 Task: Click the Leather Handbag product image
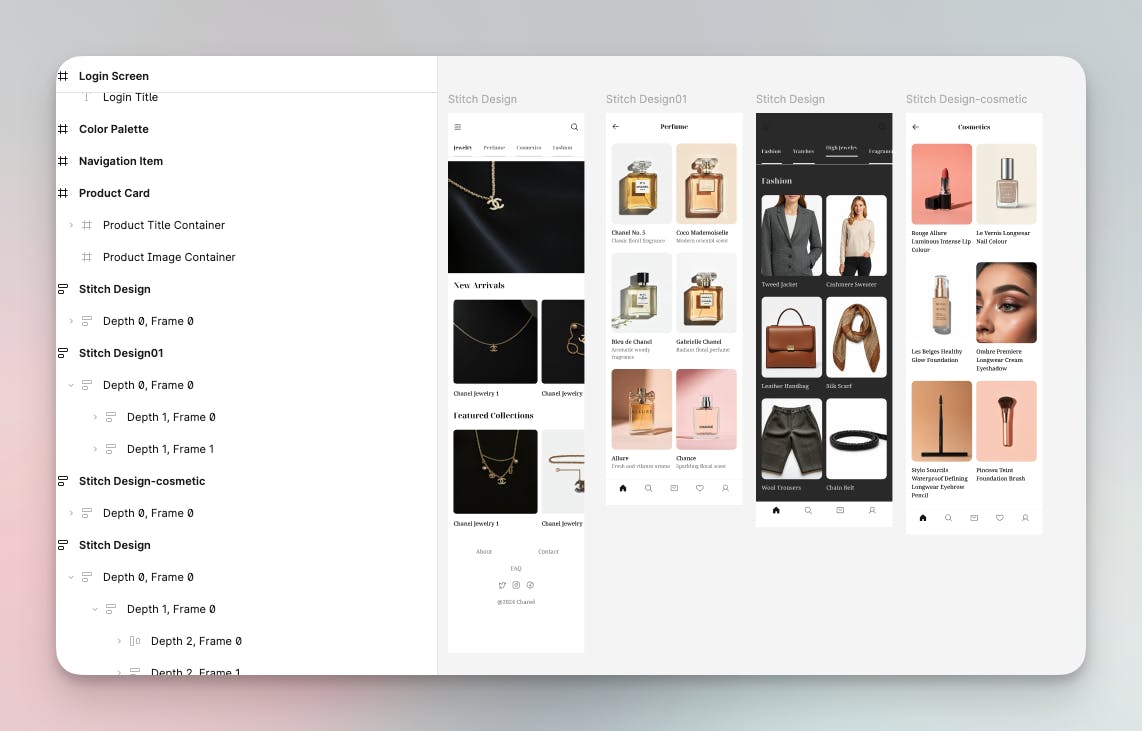click(792, 337)
